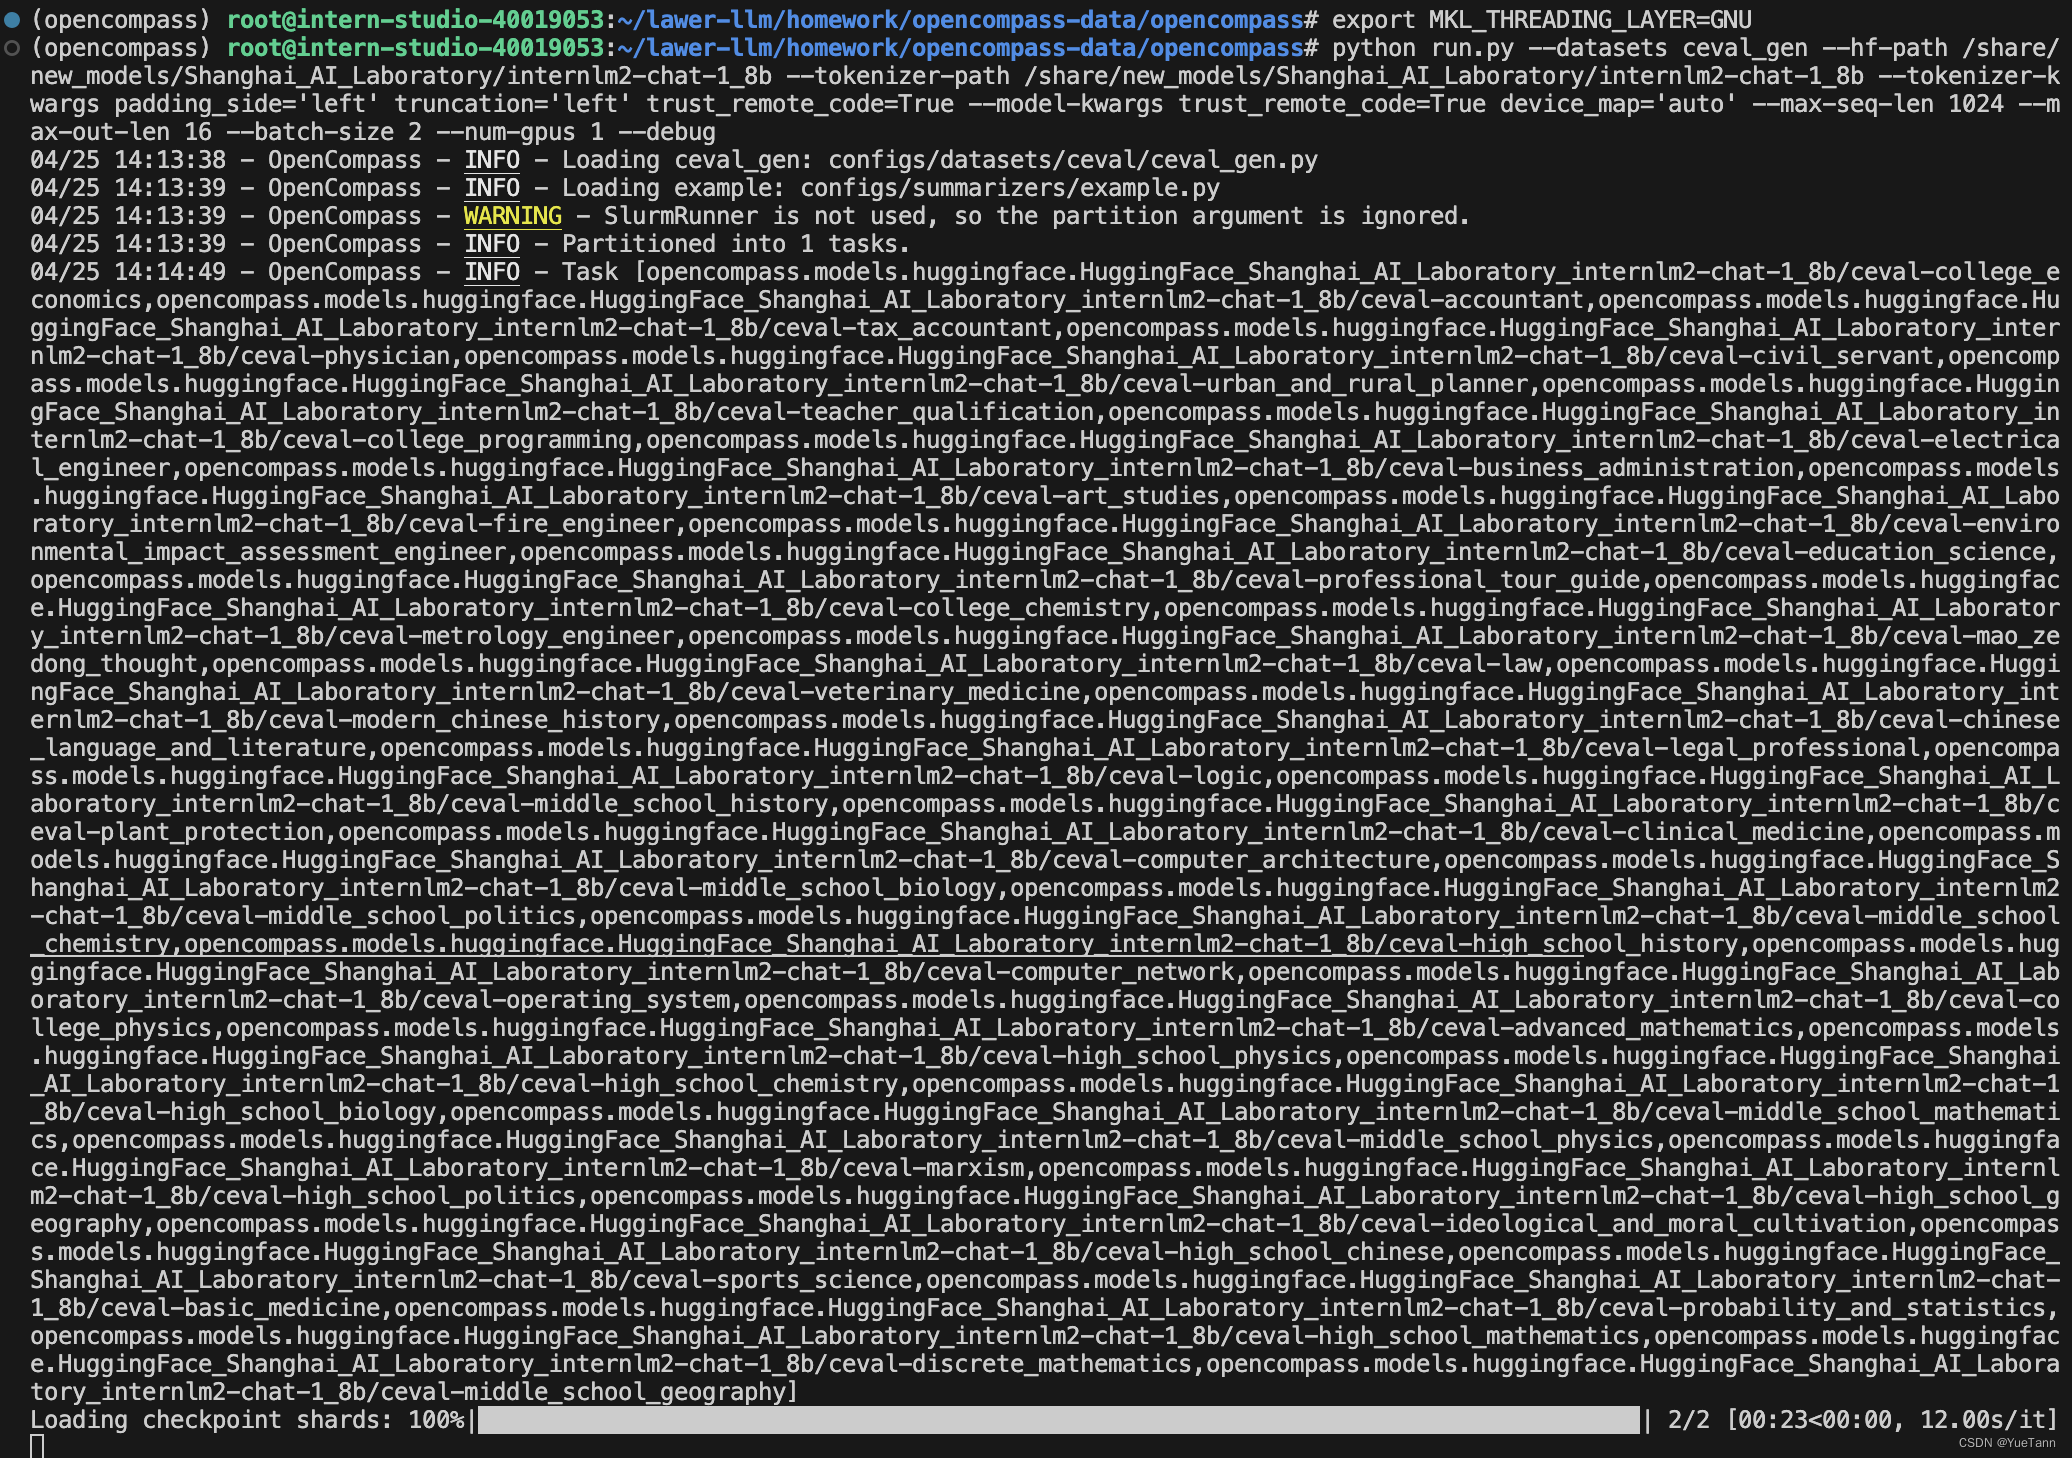This screenshot has height=1458, width=2072.
Task: Click the text export MKL_THREADING_LAYER=GNU
Action: 1542,20
